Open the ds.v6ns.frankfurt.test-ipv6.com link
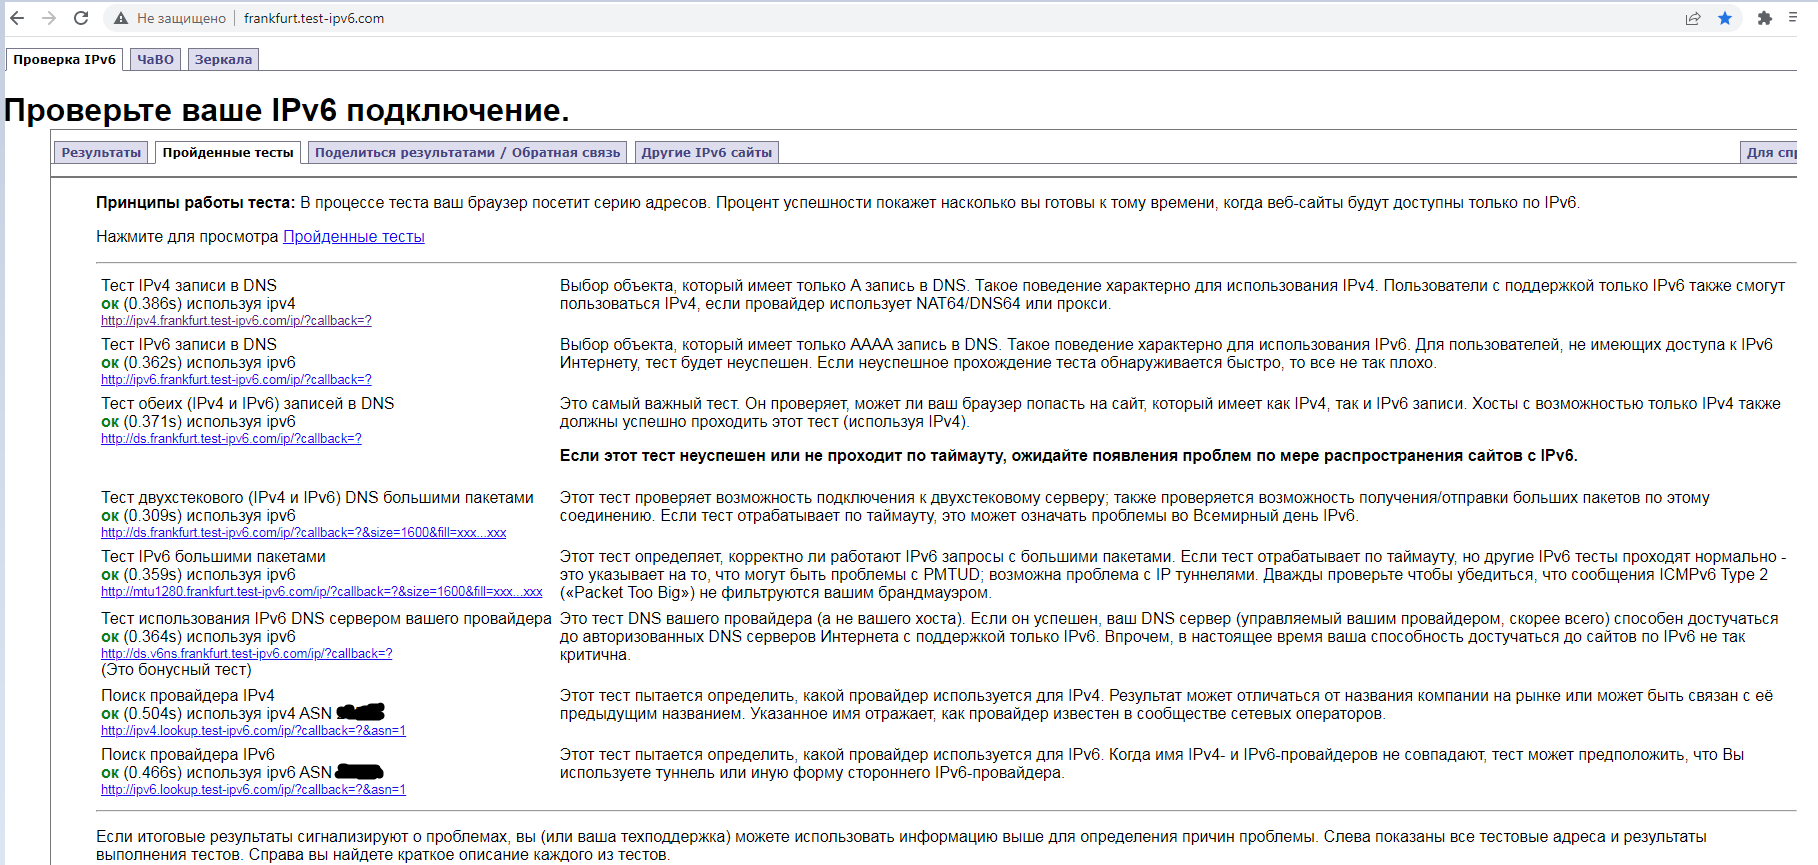The height and width of the screenshot is (865, 1818). (x=246, y=654)
